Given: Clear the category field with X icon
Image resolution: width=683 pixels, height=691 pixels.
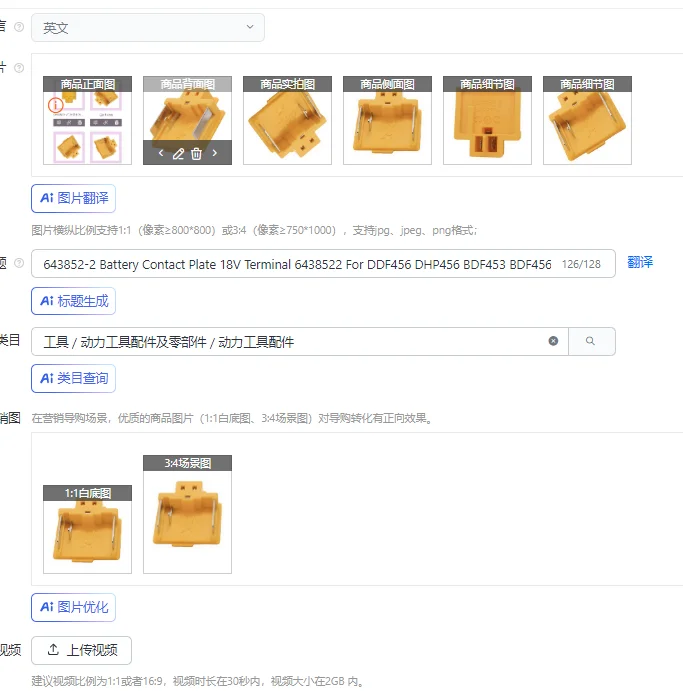Looking at the screenshot, I should point(553,341).
